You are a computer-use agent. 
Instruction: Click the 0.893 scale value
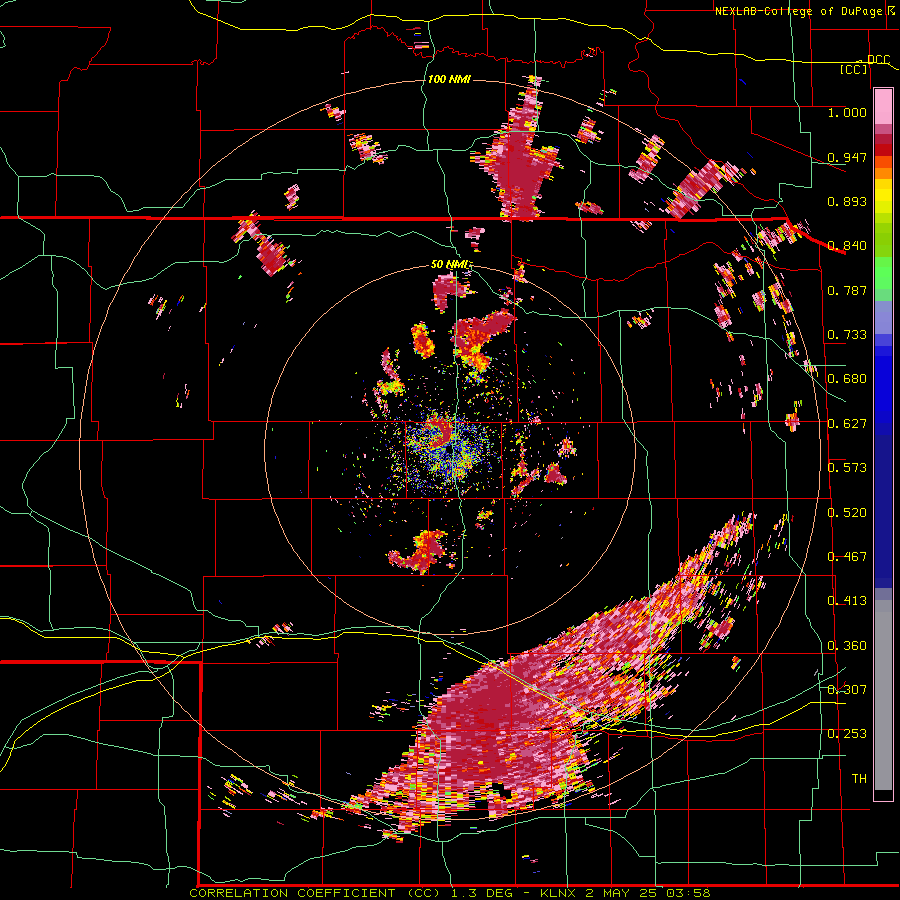click(x=847, y=201)
